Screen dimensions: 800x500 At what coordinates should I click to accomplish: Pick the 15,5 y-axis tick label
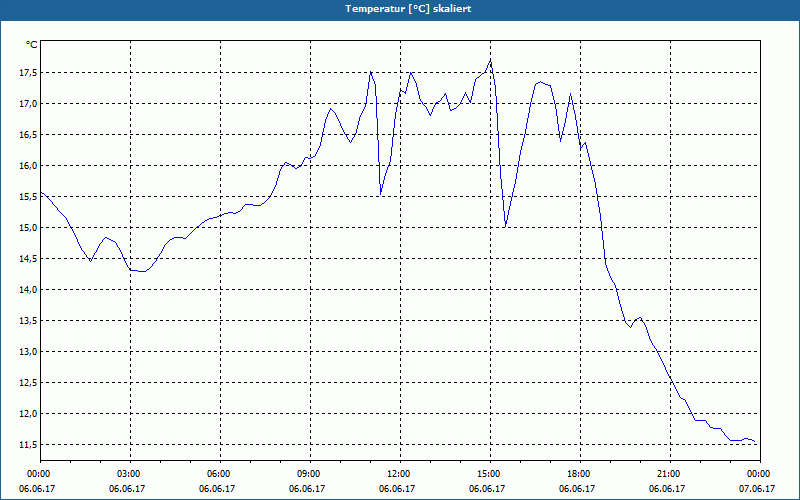[28, 197]
